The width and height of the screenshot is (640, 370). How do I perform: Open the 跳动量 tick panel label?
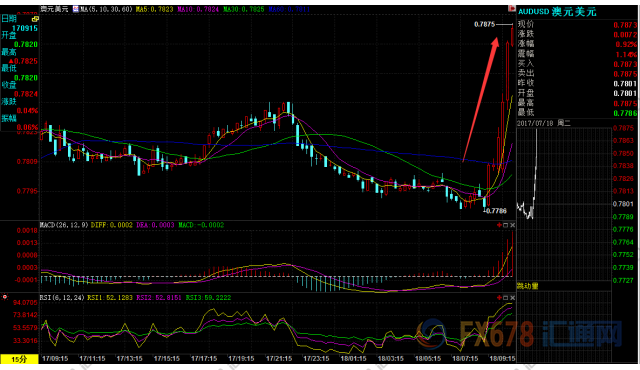click(528, 286)
